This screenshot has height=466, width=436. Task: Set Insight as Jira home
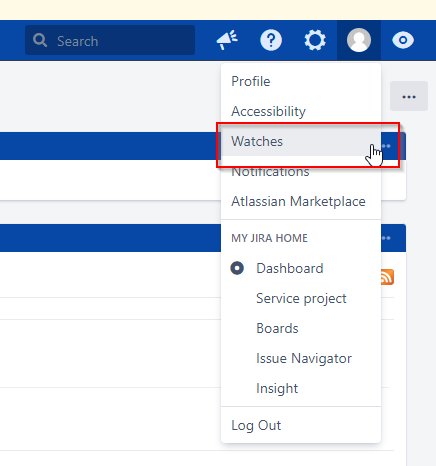[x=301, y=388]
